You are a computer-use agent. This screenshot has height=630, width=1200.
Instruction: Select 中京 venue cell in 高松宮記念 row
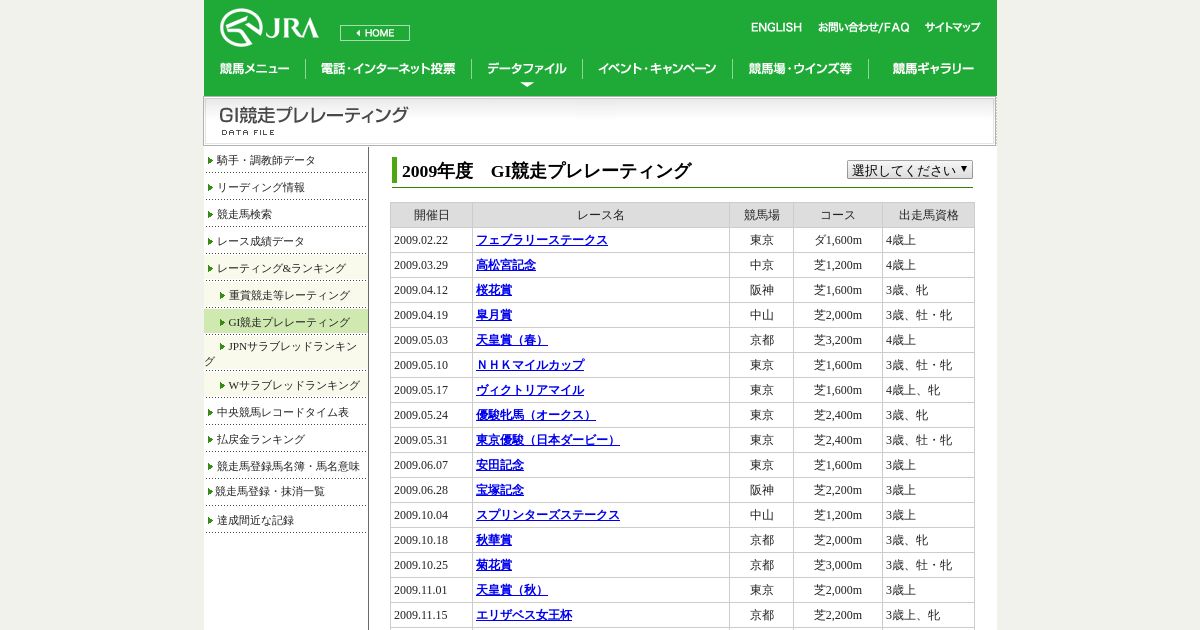762,265
